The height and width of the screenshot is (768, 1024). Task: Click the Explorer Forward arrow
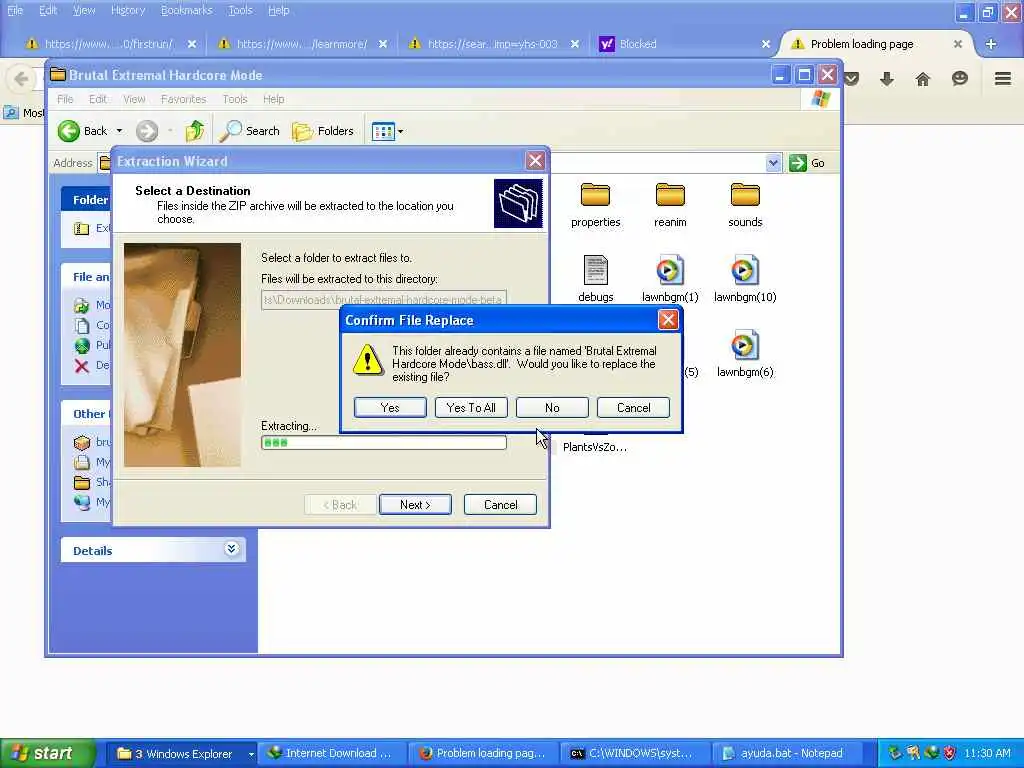coord(147,131)
